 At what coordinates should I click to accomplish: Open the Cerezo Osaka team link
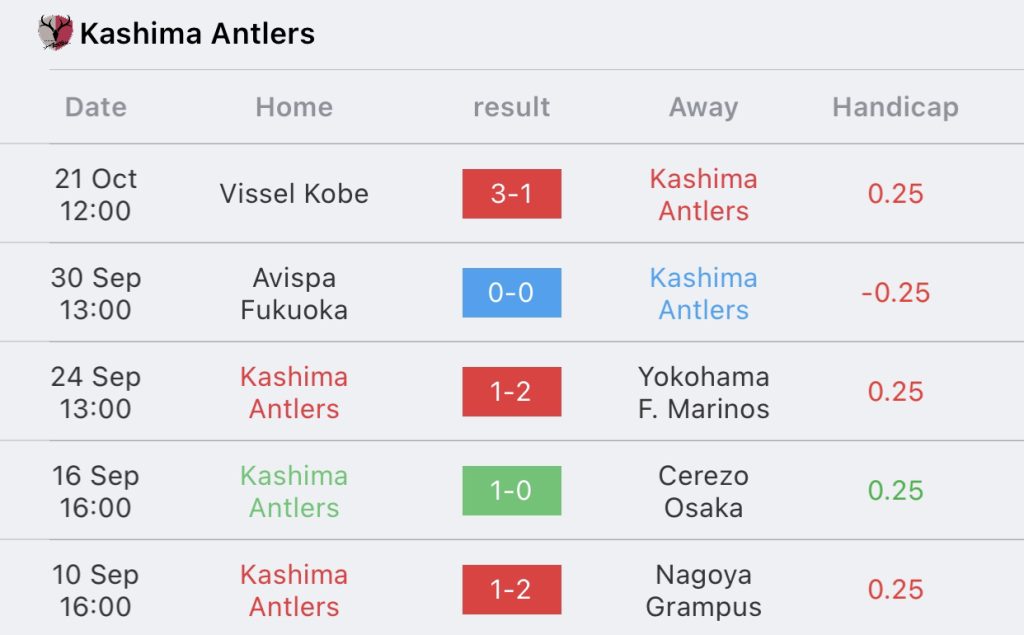pos(703,491)
